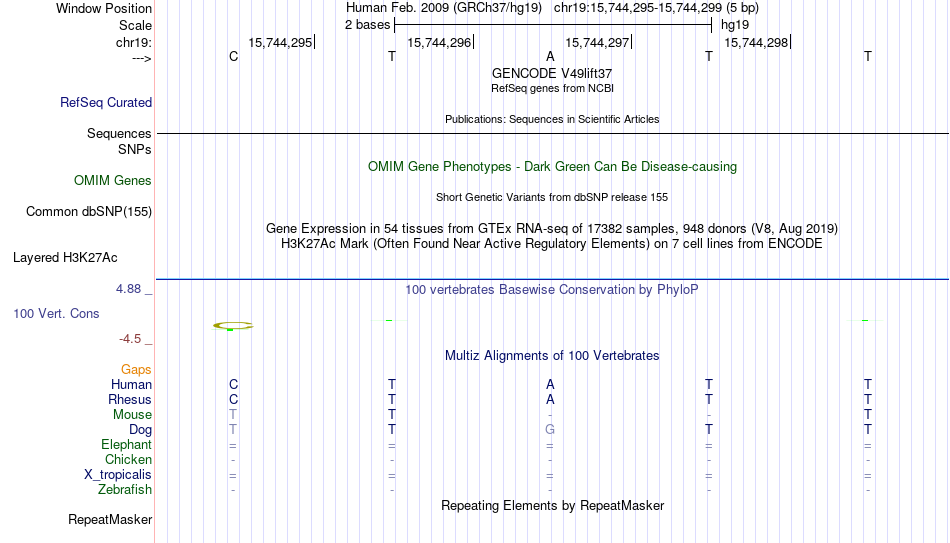Image resolution: width=950 pixels, height=543 pixels.
Task: Click the -4.5 lower PhyloP scale value
Action: 130,339
